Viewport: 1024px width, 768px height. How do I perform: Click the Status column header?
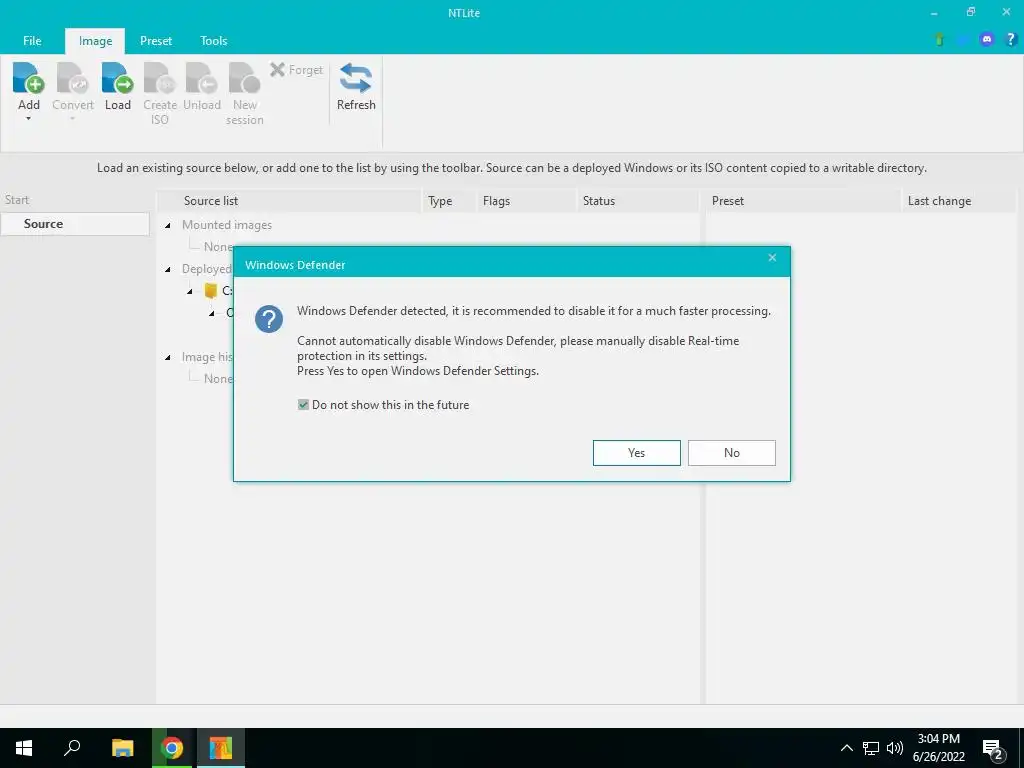(x=638, y=200)
